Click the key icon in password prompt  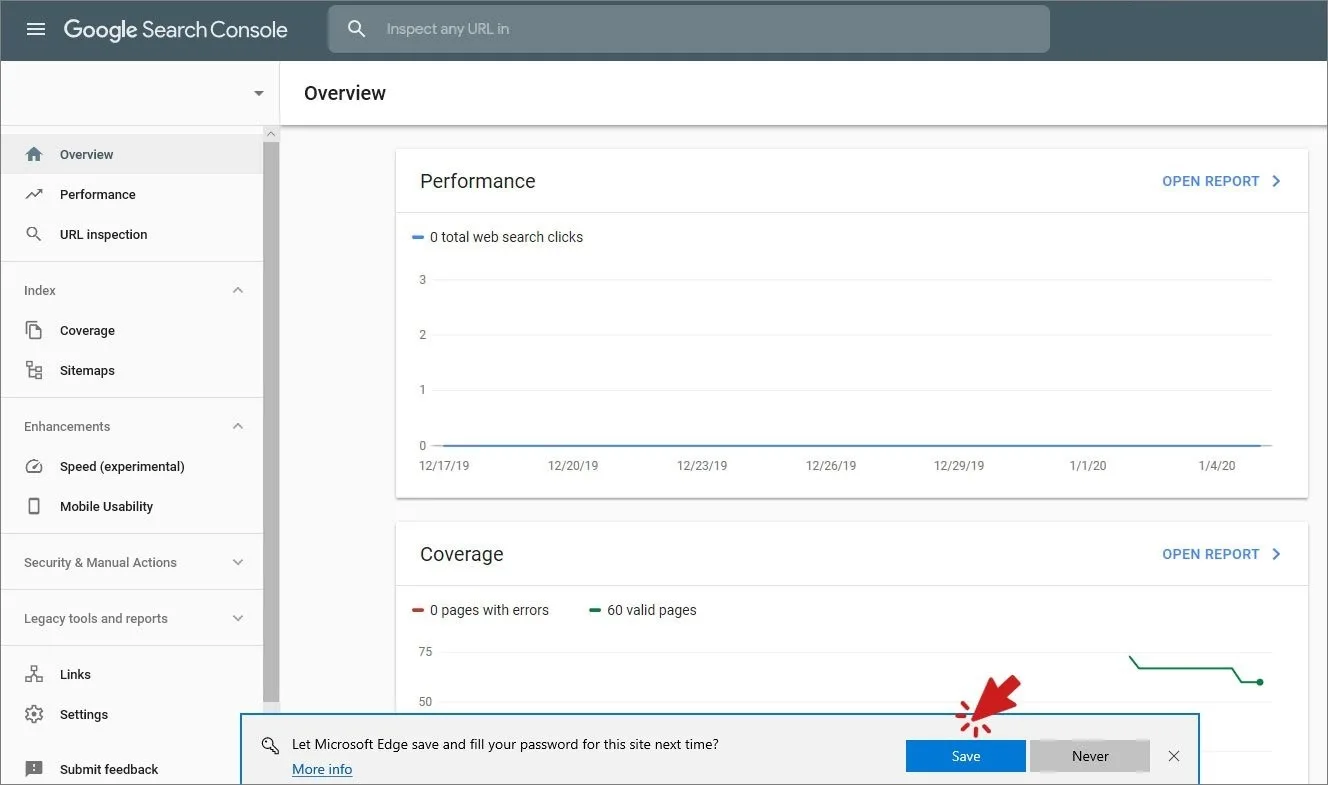(x=269, y=745)
